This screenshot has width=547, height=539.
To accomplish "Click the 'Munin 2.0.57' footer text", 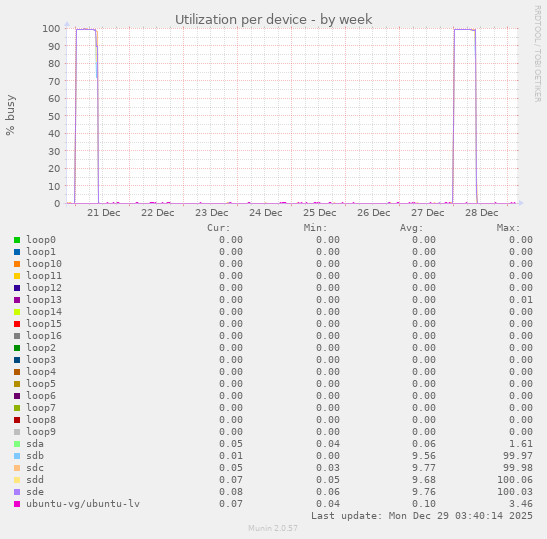I will 273,528.
